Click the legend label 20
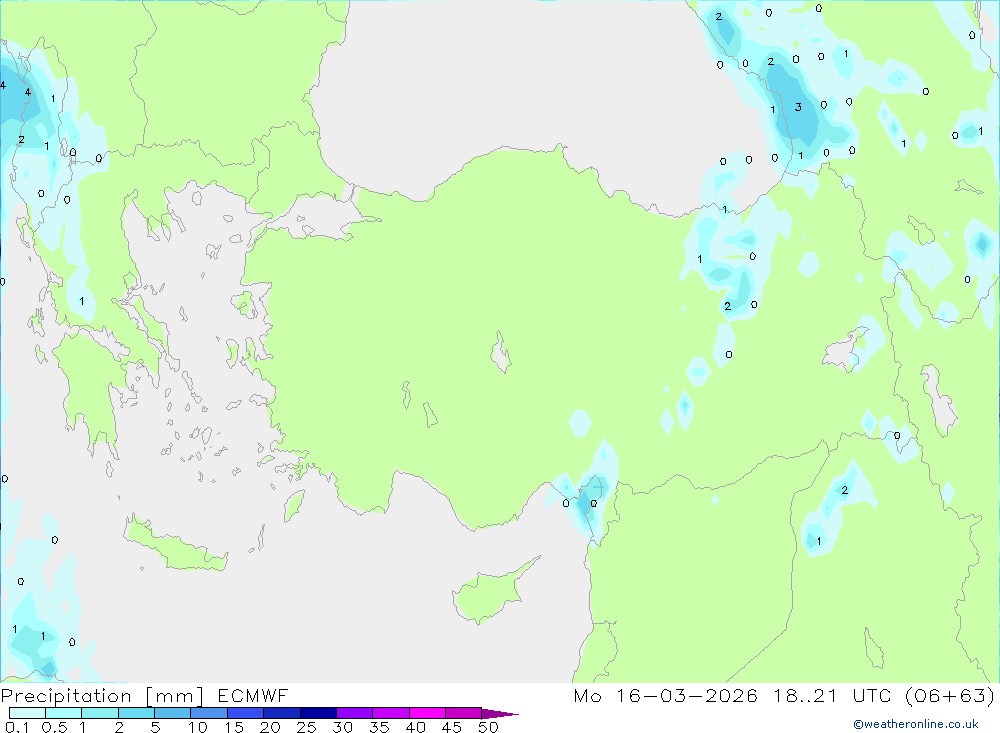This screenshot has width=1000, height=733. click(270, 727)
